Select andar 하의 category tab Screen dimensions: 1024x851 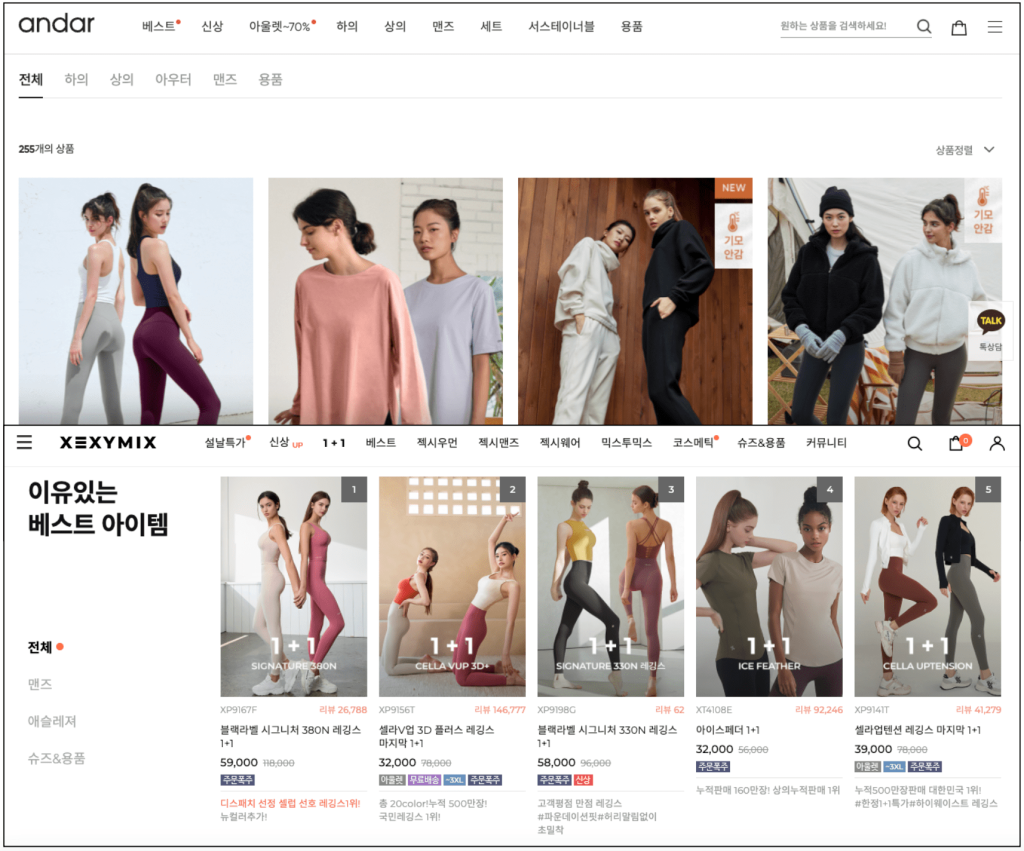coord(76,80)
